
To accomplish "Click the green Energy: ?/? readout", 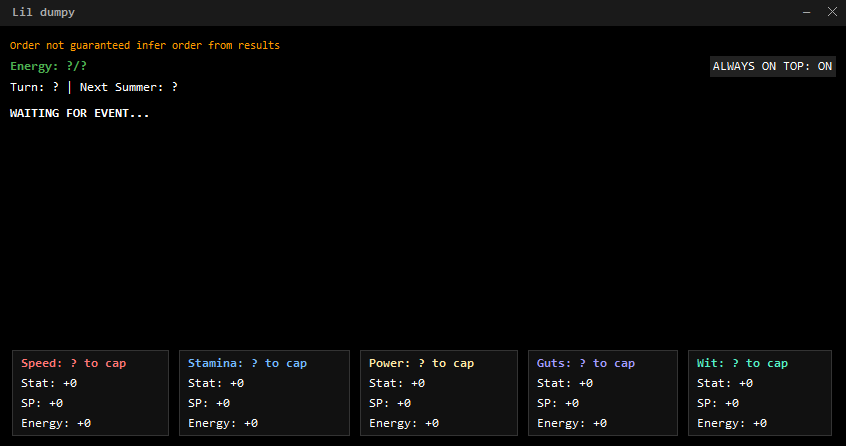I will [x=48, y=66].
